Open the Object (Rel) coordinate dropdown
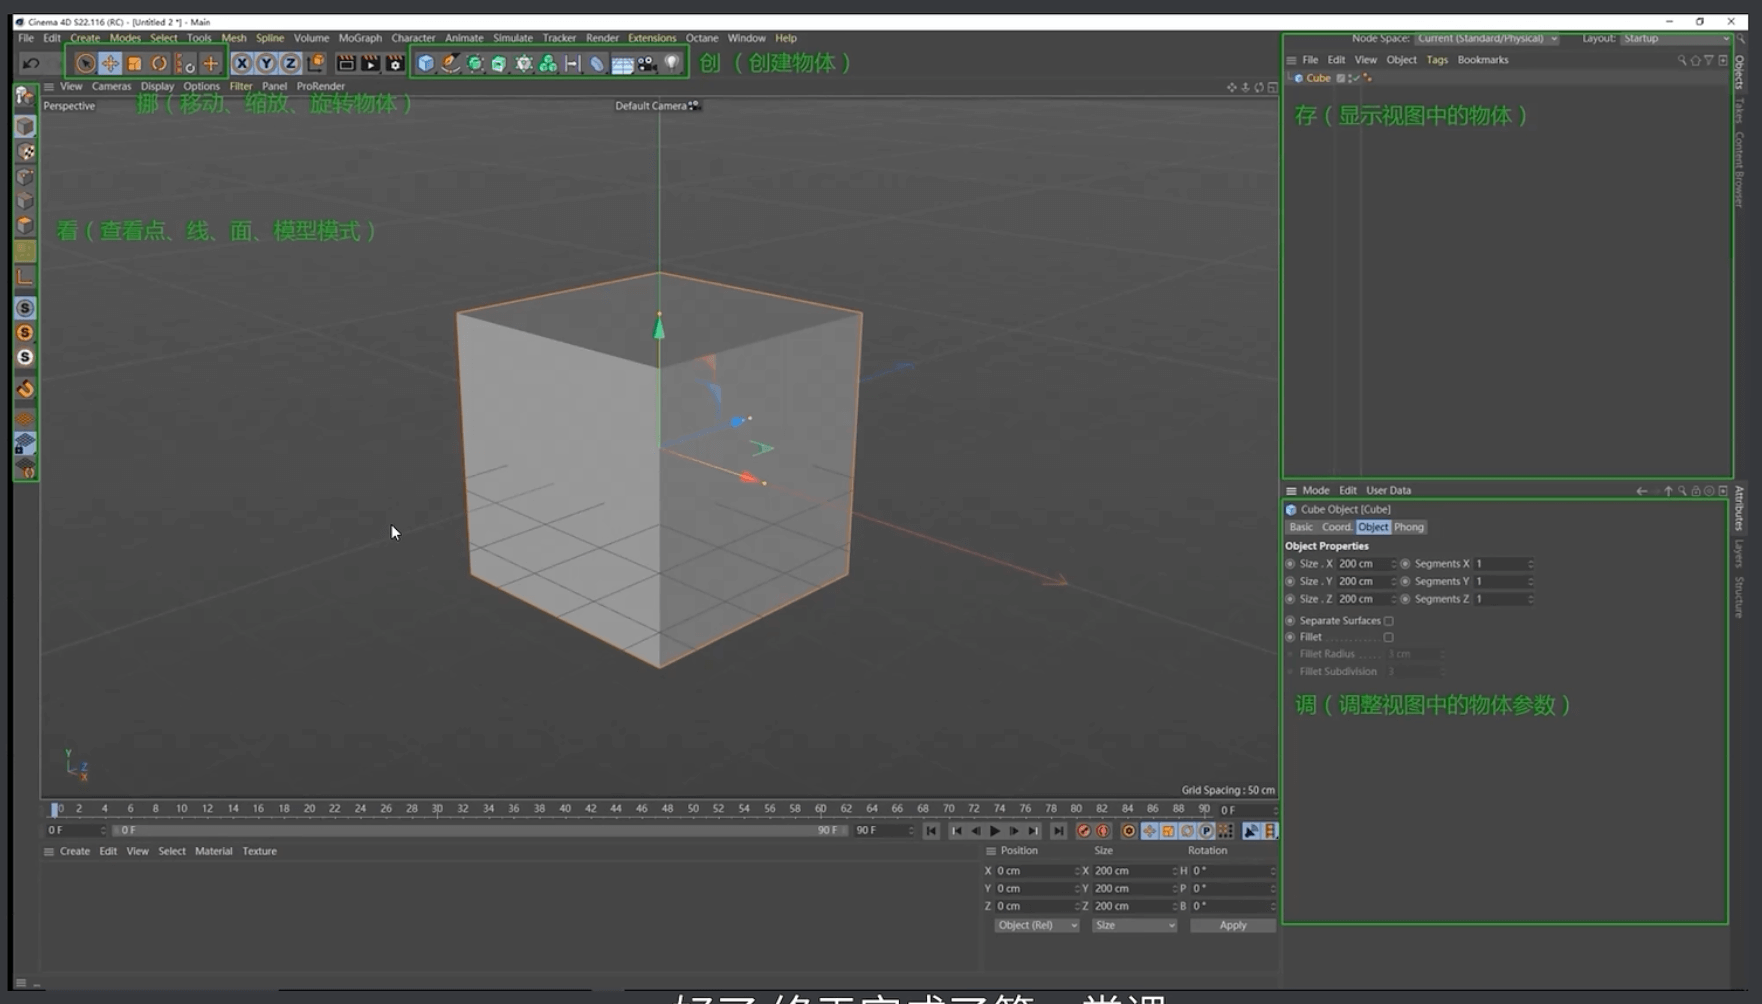Screen dimensions: 1762x1004 pyautogui.click(x=1036, y=925)
